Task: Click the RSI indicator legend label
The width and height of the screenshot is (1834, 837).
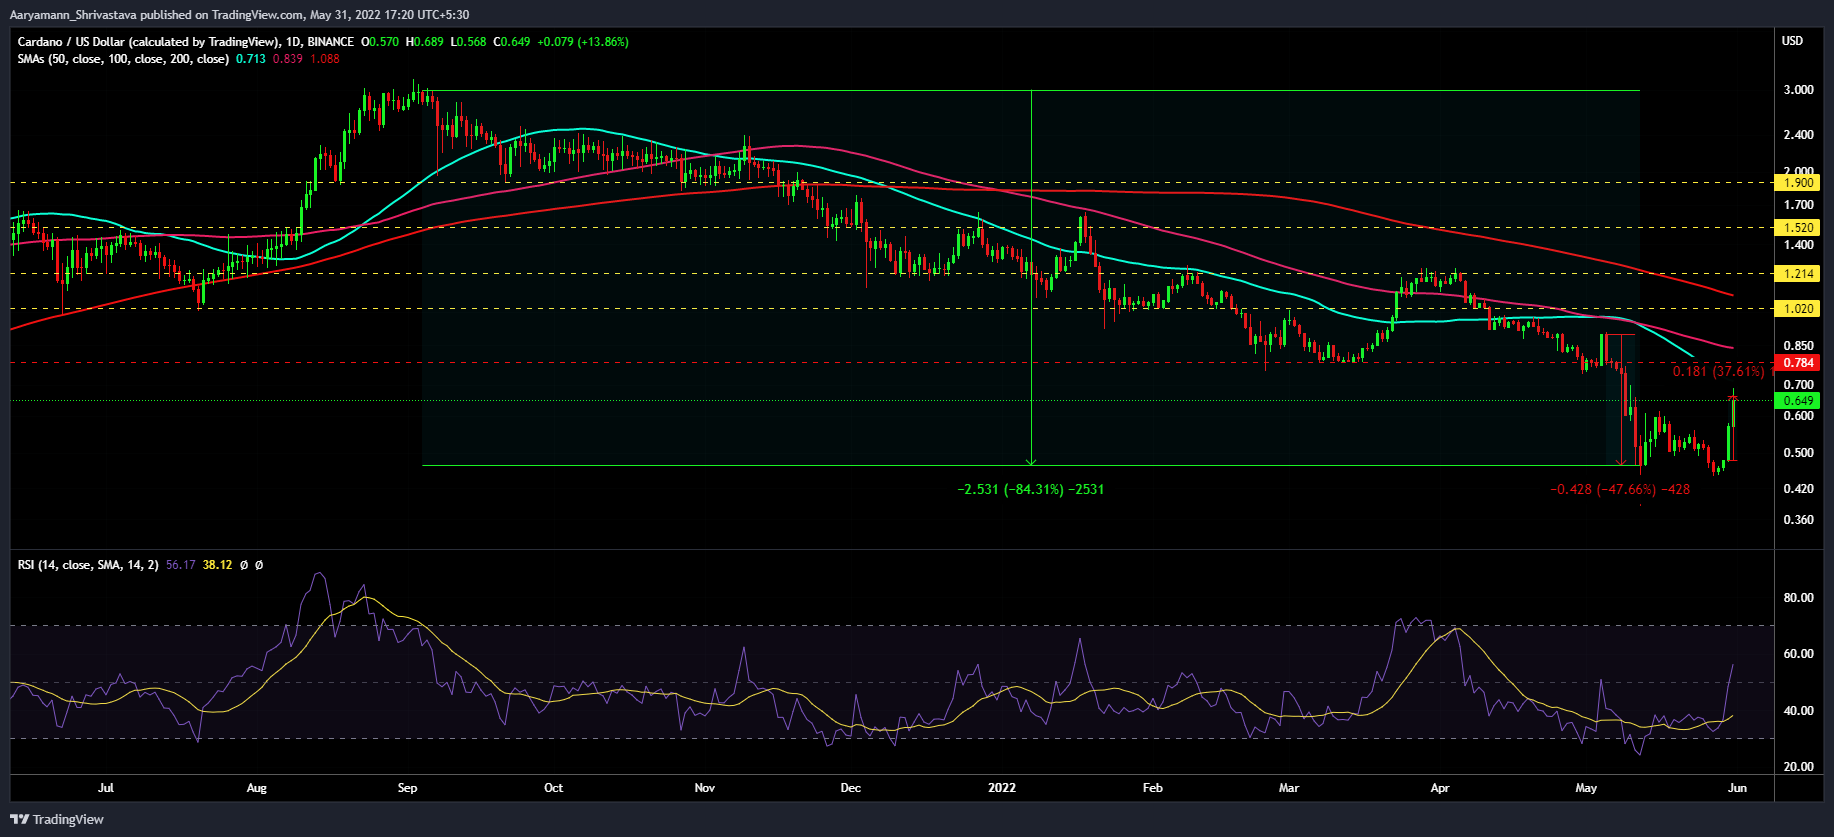Action: tap(88, 565)
